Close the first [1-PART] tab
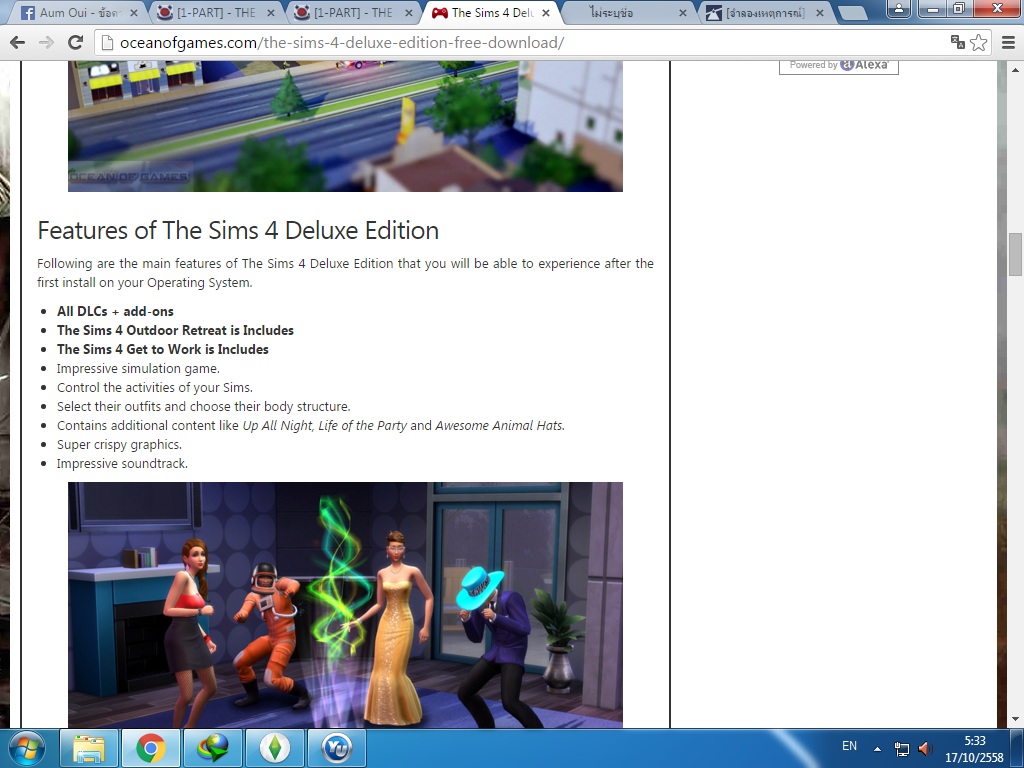 click(x=271, y=12)
